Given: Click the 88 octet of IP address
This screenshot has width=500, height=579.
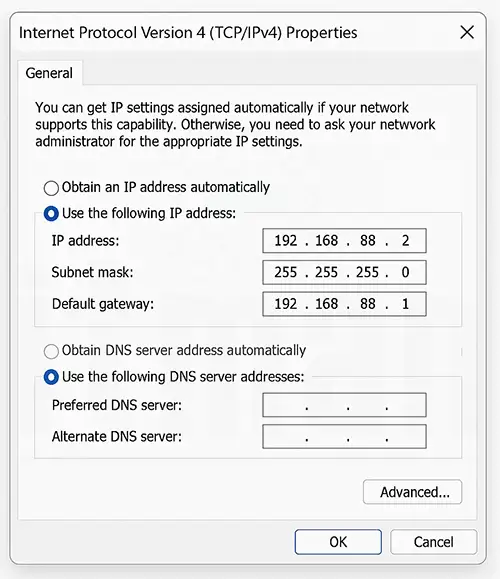Looking at the screenshot, I should pos(368,241).
